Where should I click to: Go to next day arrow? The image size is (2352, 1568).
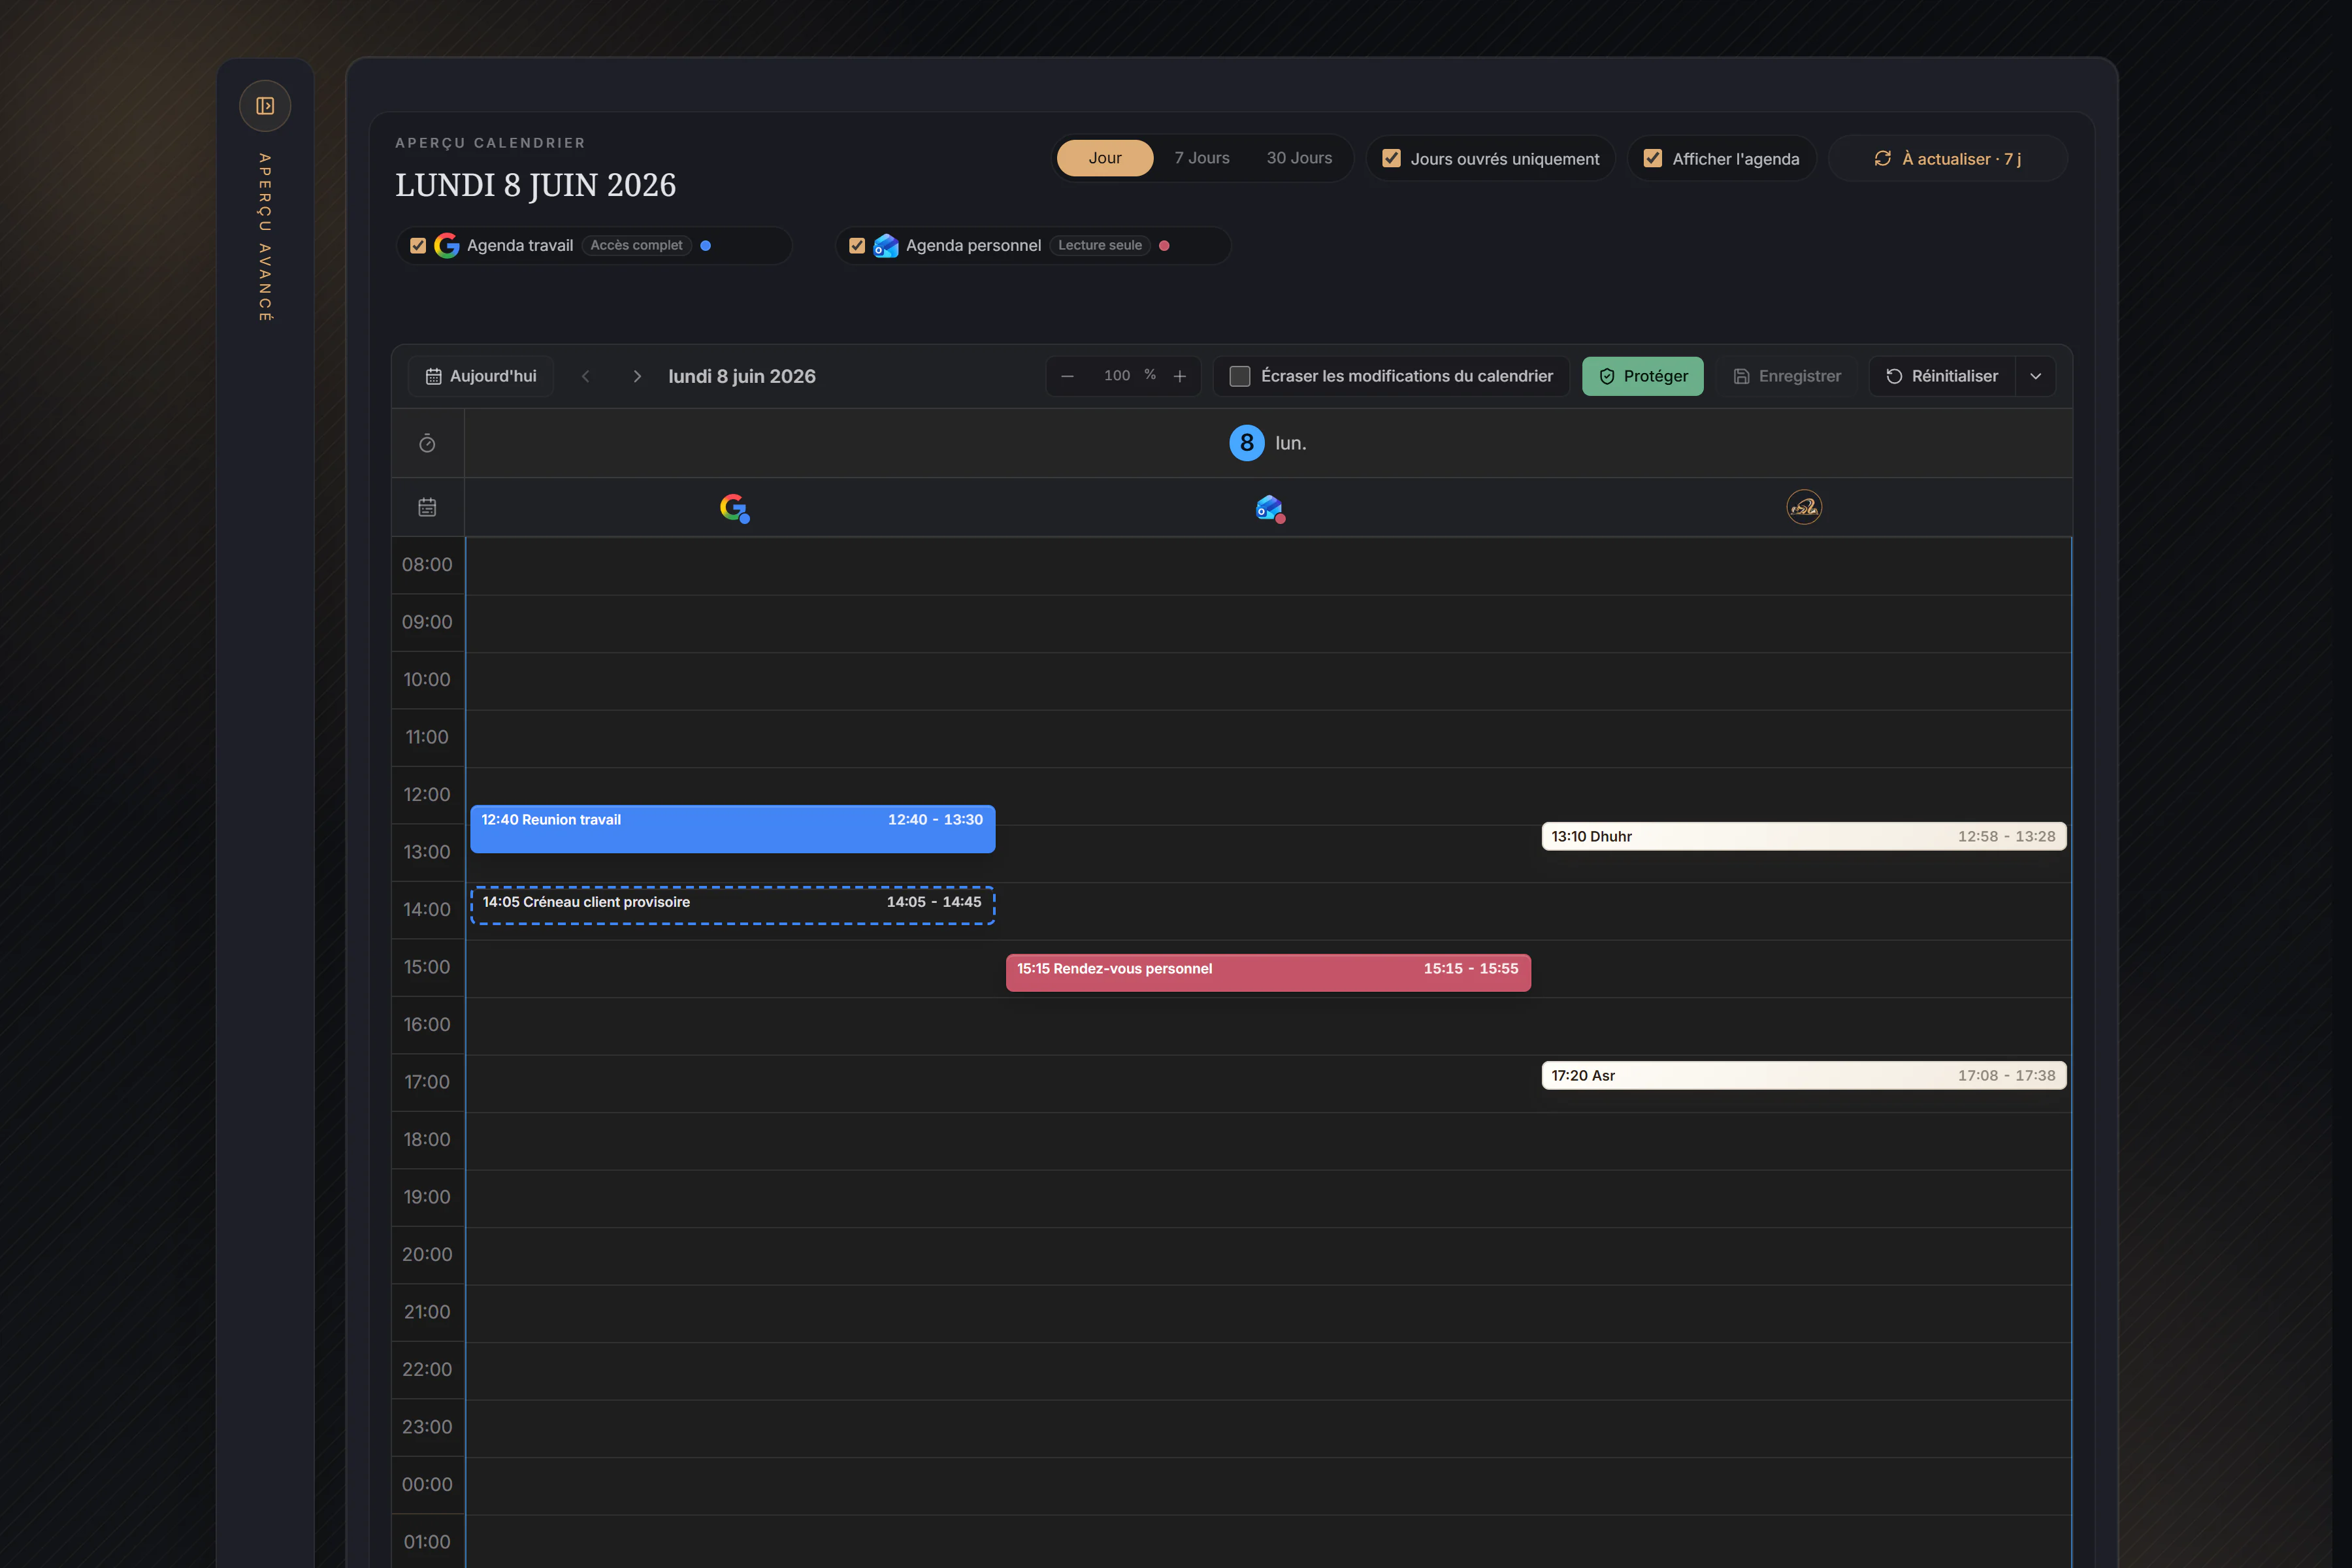coord(637,376)
